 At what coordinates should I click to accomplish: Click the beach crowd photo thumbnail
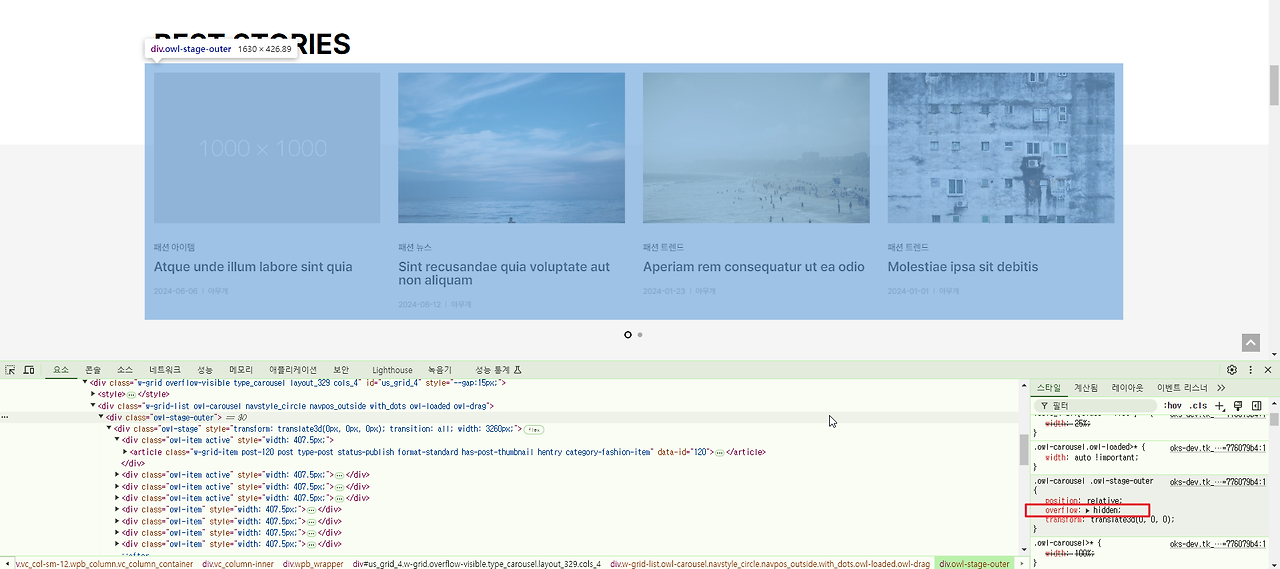(756, 148)
